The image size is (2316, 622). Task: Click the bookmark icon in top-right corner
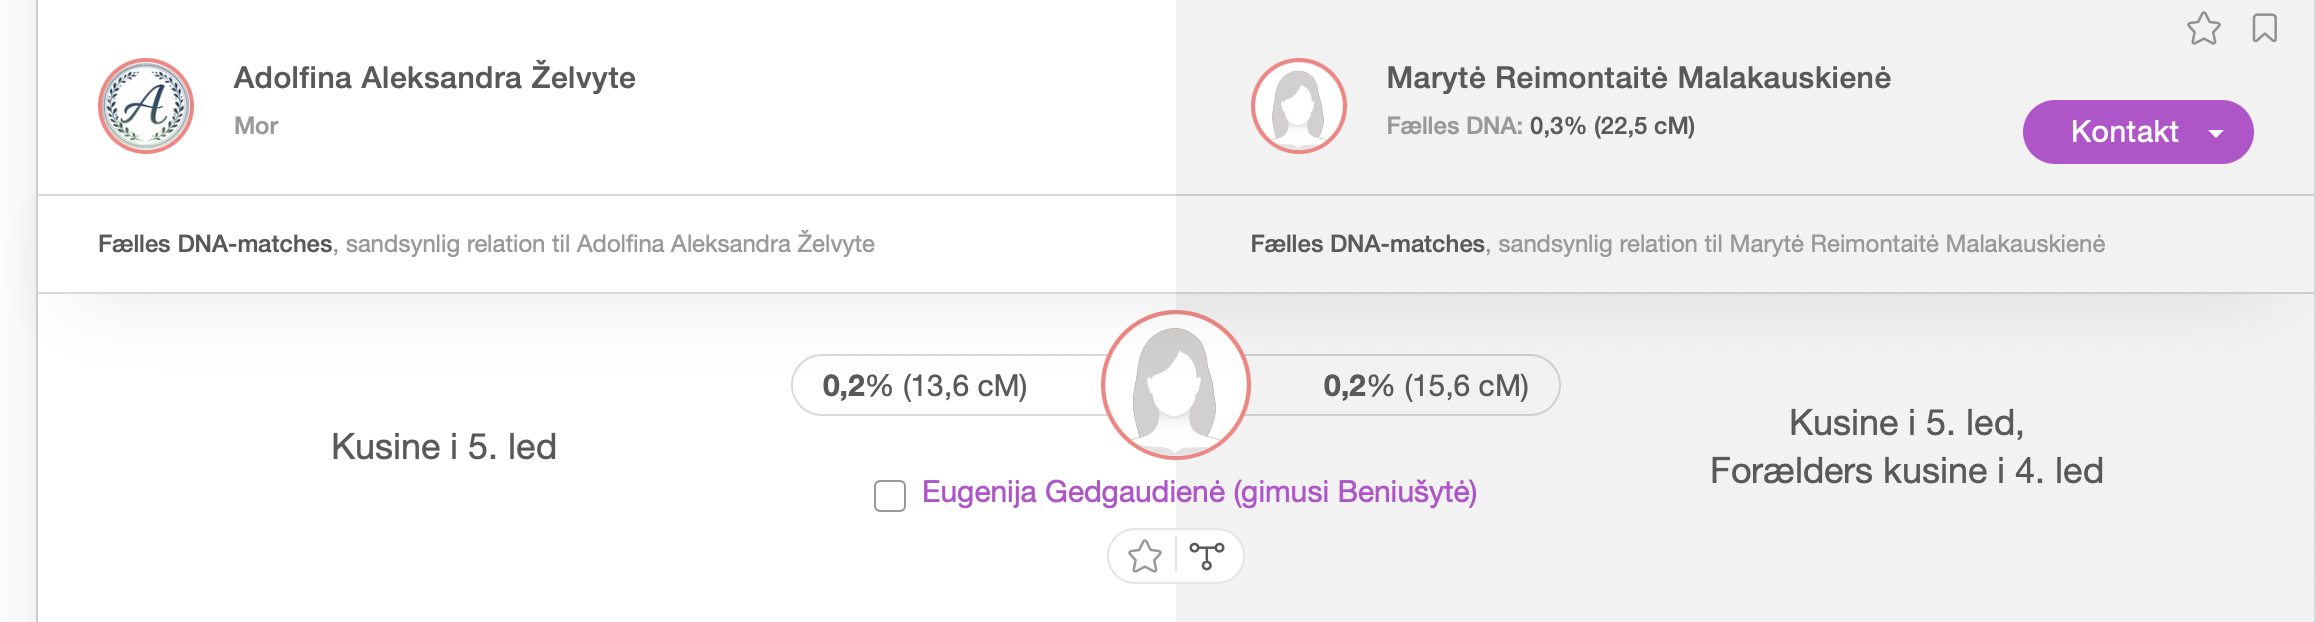(x=2265, y=28)
